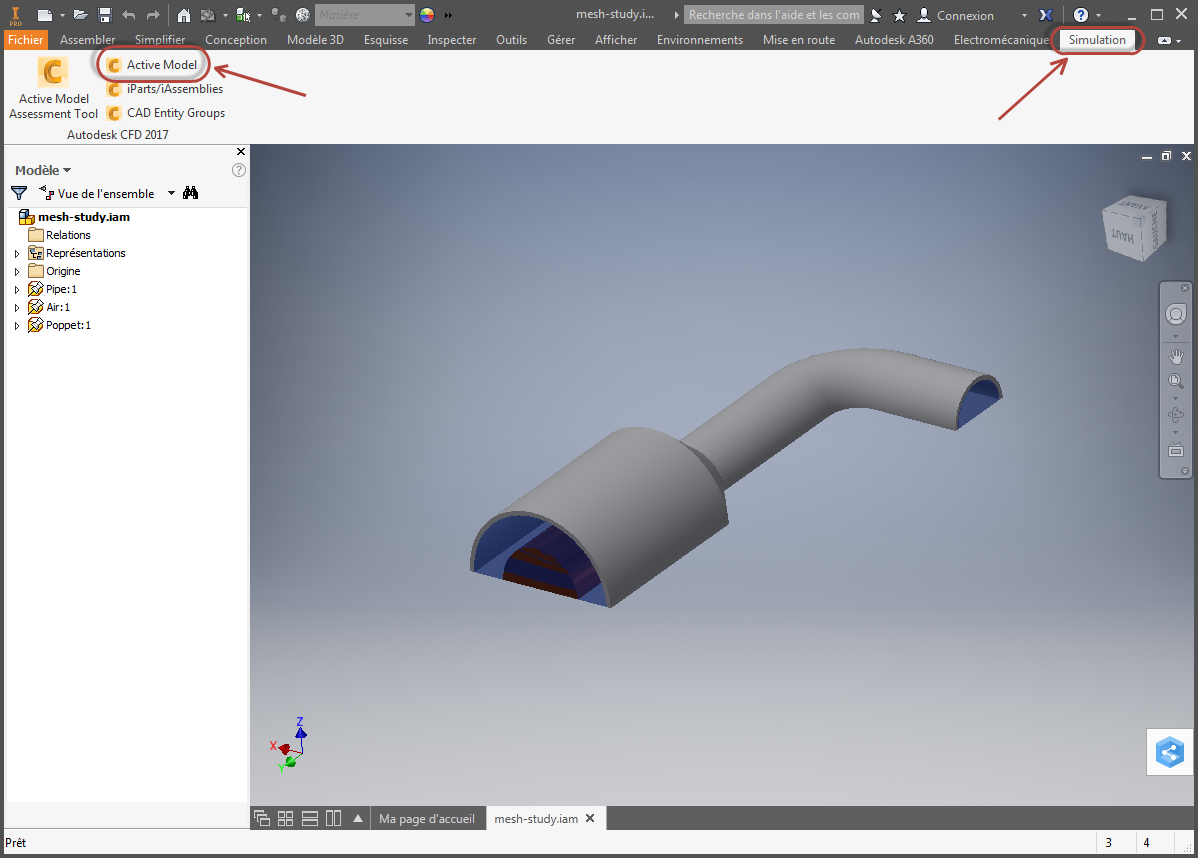
Task: Open the Modèle browser dropdown
Action: coord(43,170)
